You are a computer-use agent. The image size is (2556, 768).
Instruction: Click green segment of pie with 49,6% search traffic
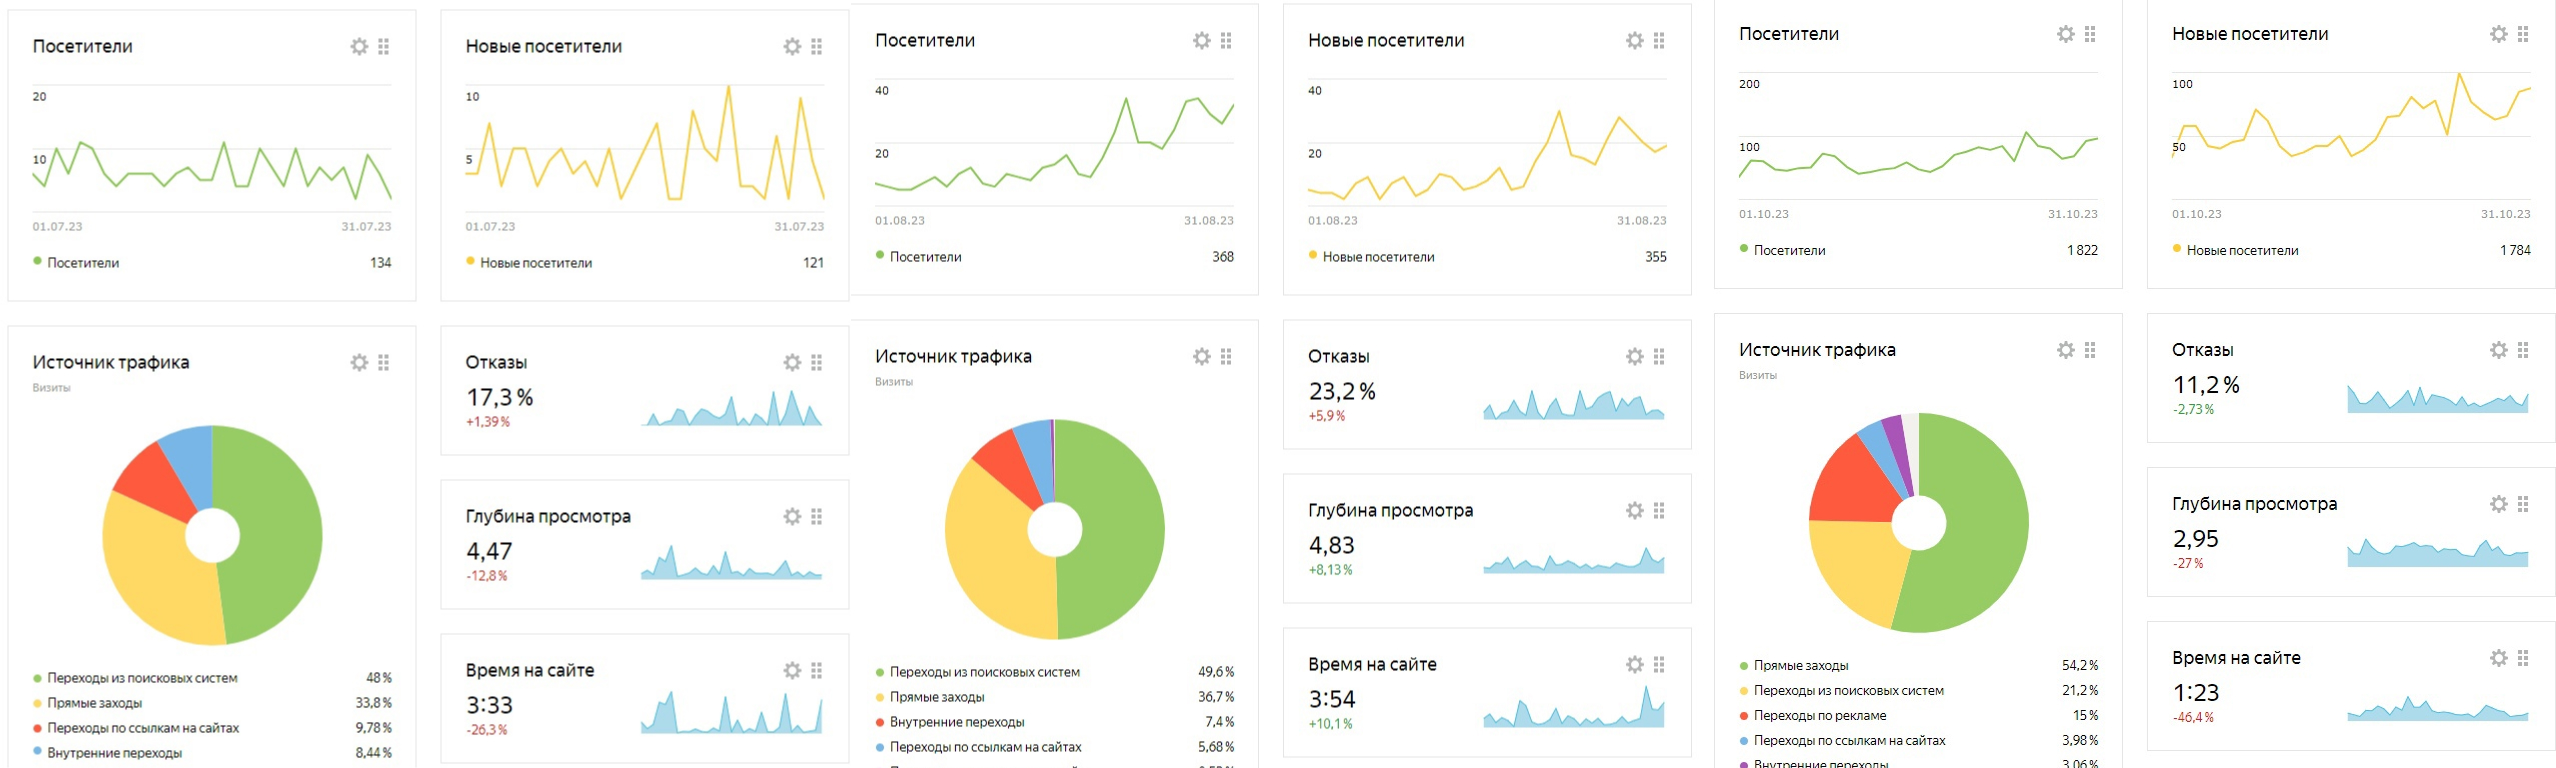(1115, 530)
